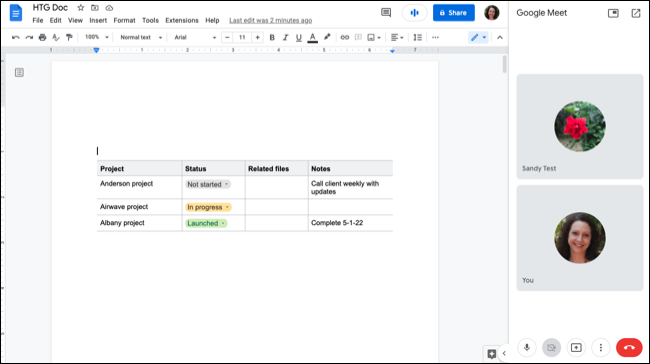The width and height of the screenshot is (650, 364).
Task: Activate the paint format tool
Action: pos(69,37)
